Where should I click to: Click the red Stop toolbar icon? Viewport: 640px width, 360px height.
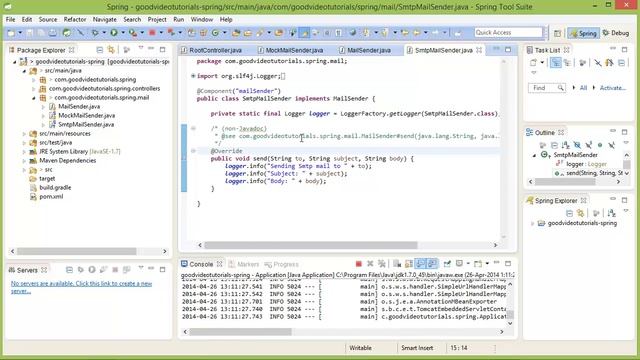[x=152, y=33]
